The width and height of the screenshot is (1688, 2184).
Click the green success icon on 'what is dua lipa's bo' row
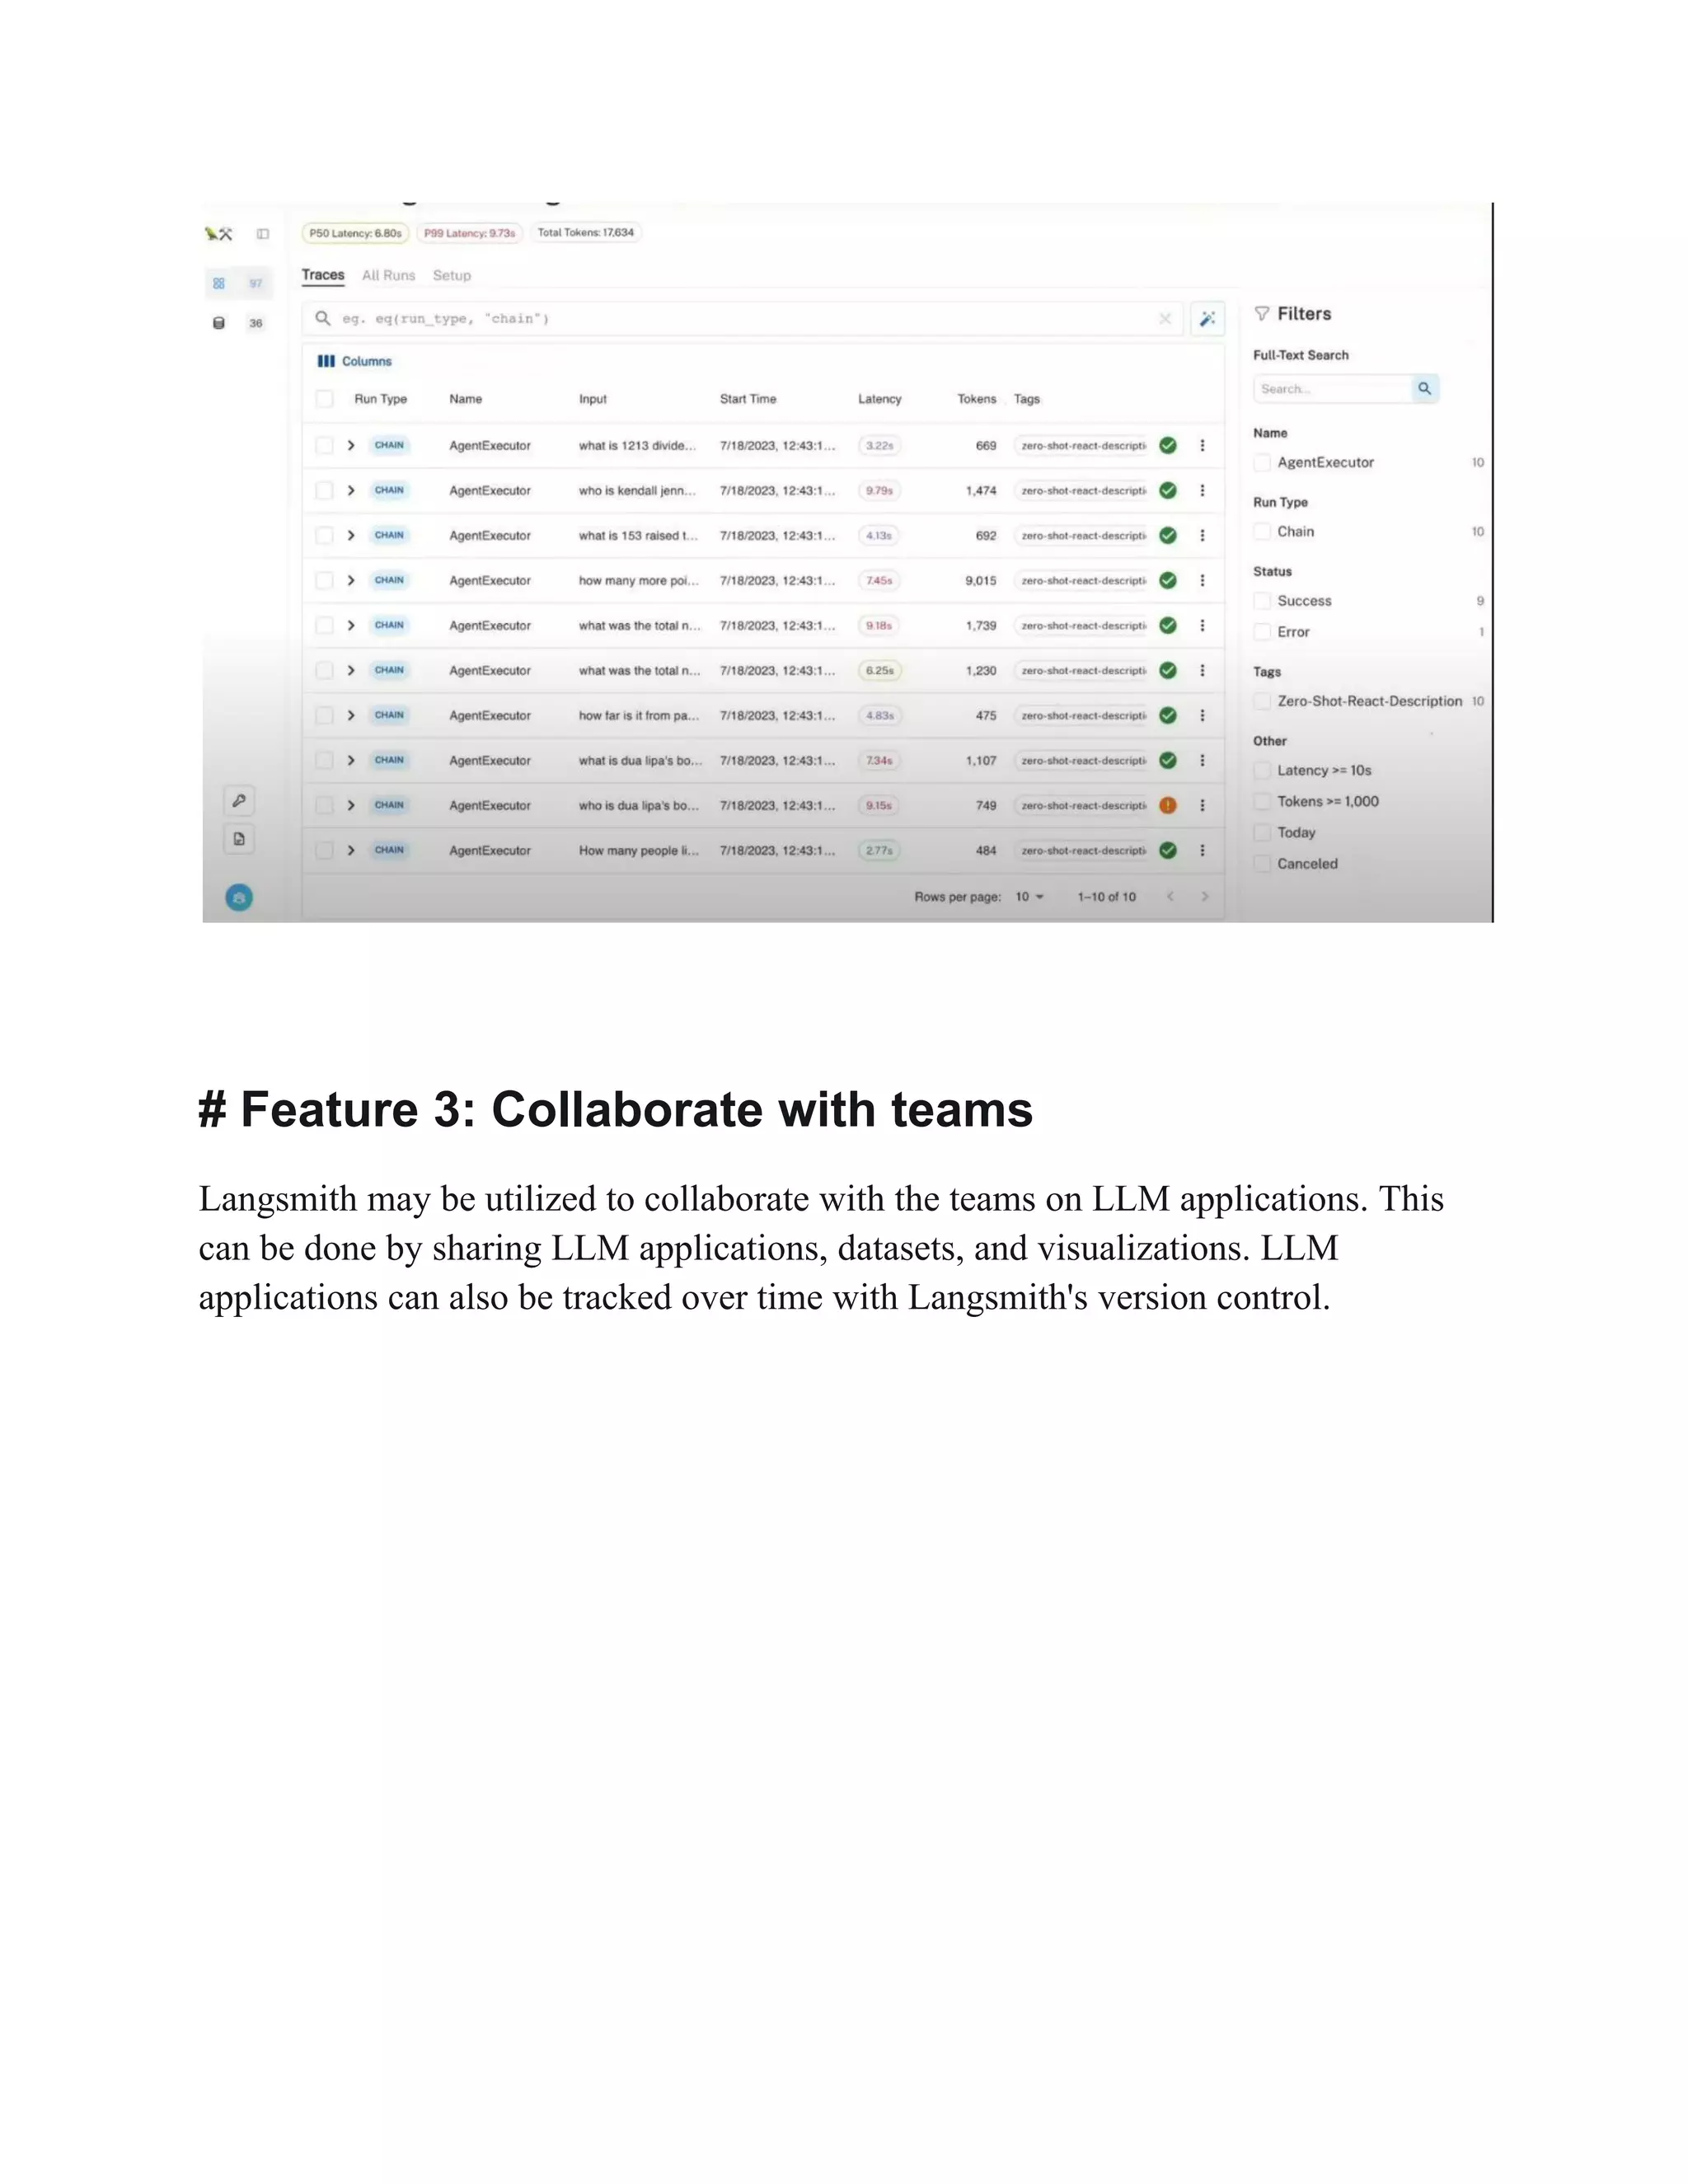1168,760
